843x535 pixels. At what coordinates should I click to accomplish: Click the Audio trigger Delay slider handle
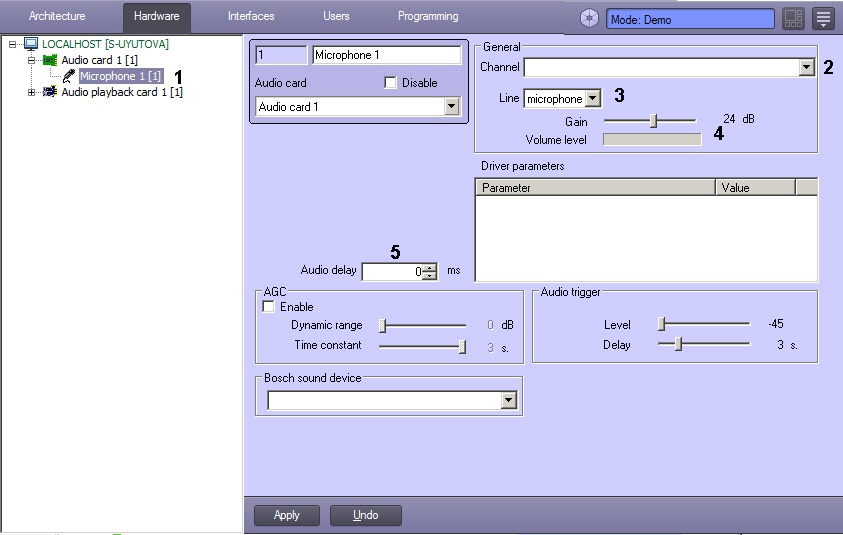(678, 344)
